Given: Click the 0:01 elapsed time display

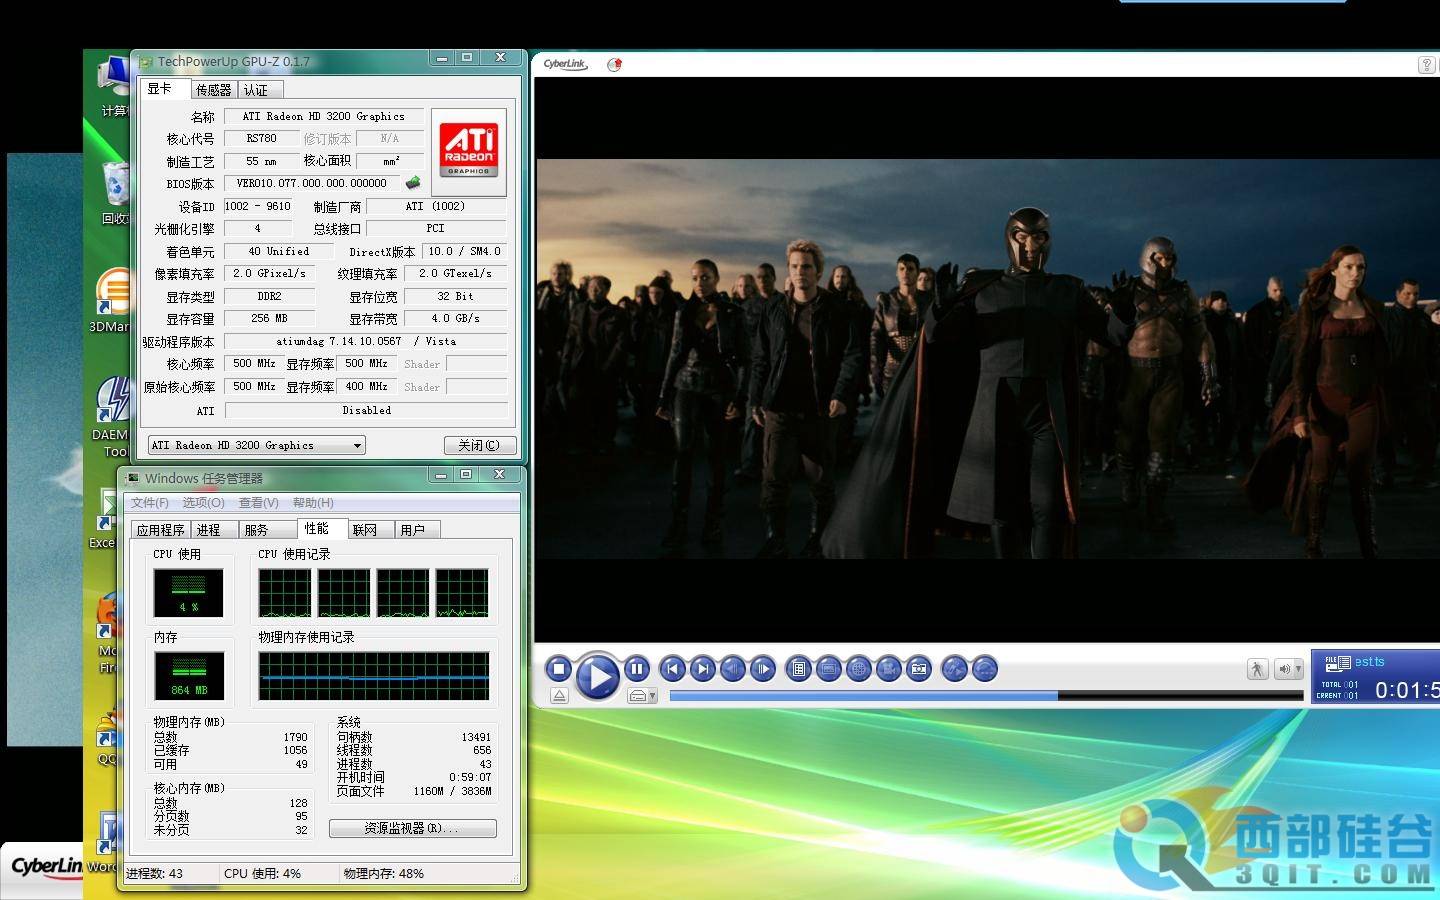Looking at the screenshot, I should [1407, 689].
